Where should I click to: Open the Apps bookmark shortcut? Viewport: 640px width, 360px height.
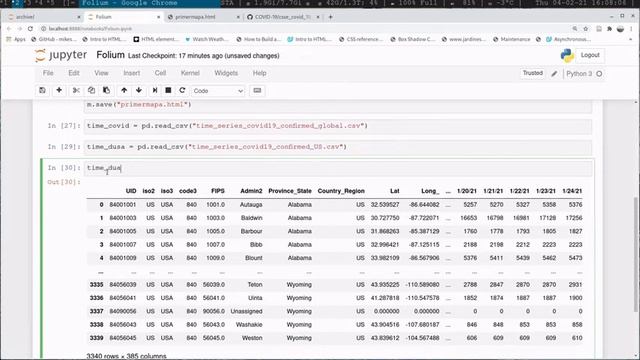[16, 40]
